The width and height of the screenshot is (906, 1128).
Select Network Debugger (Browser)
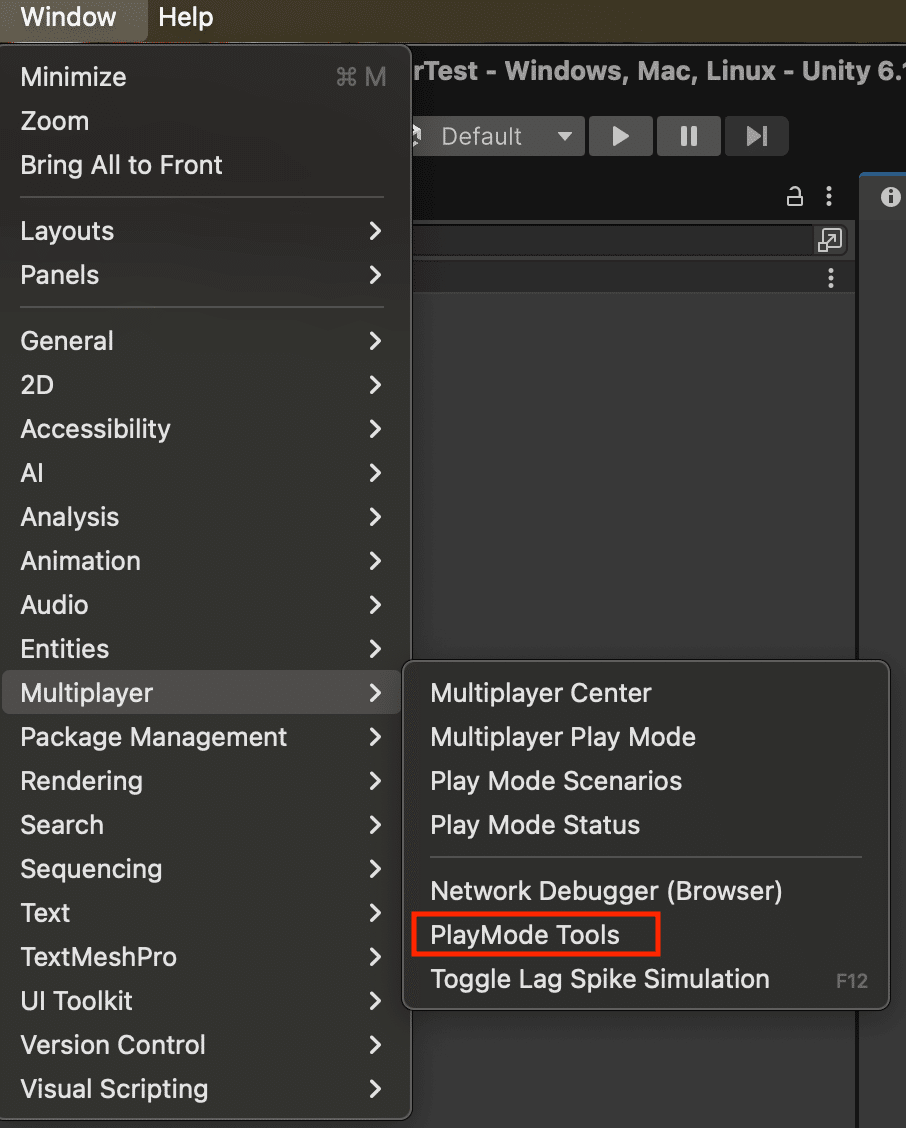tap(605, 891)
